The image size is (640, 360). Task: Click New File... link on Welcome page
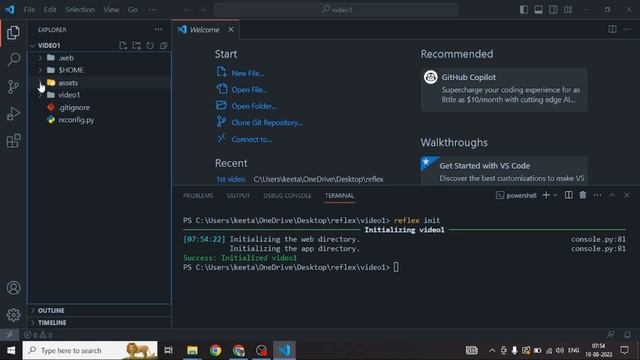pyautogui.click(x=247, y=73)
